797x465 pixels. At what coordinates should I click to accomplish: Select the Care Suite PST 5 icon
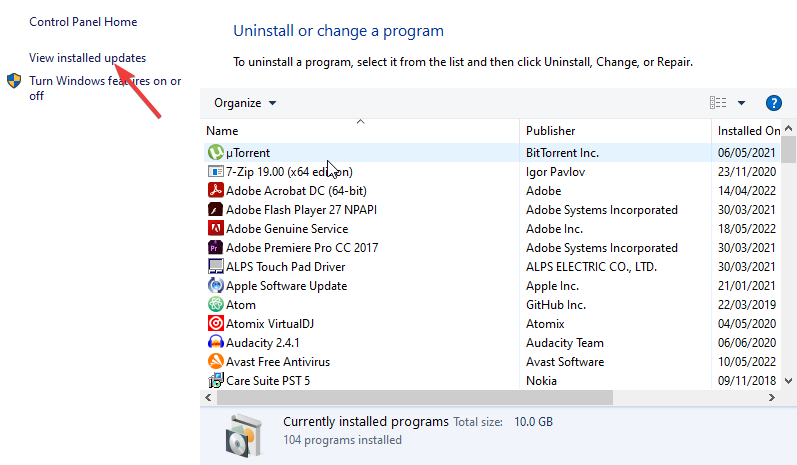point(216,380)
